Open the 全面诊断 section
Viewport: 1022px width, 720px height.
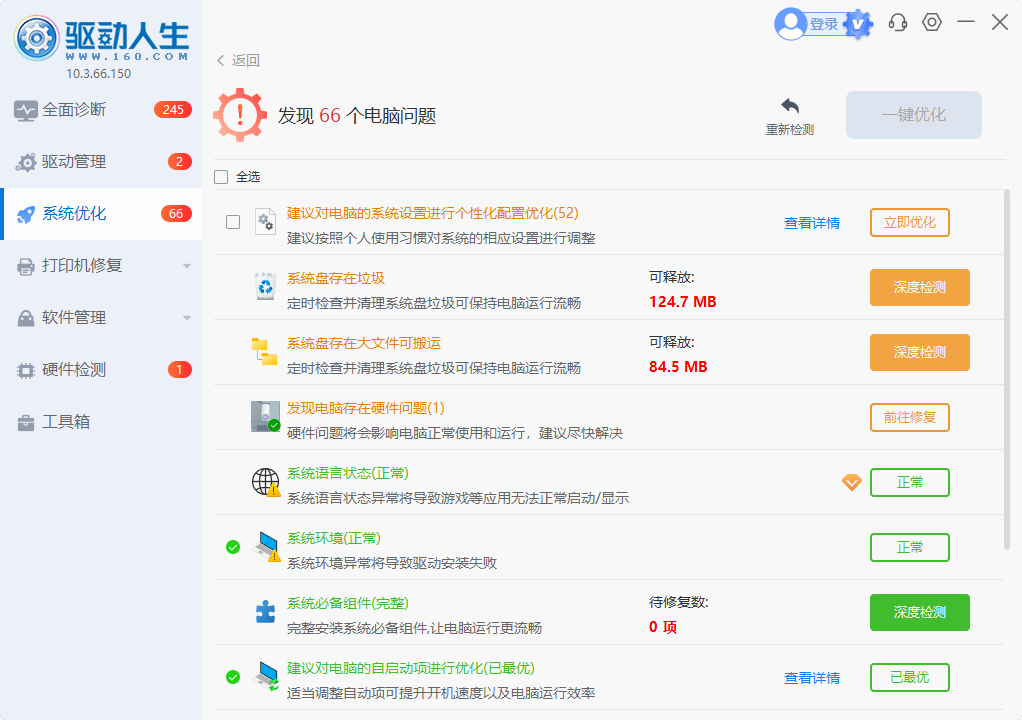coord(101,110)
